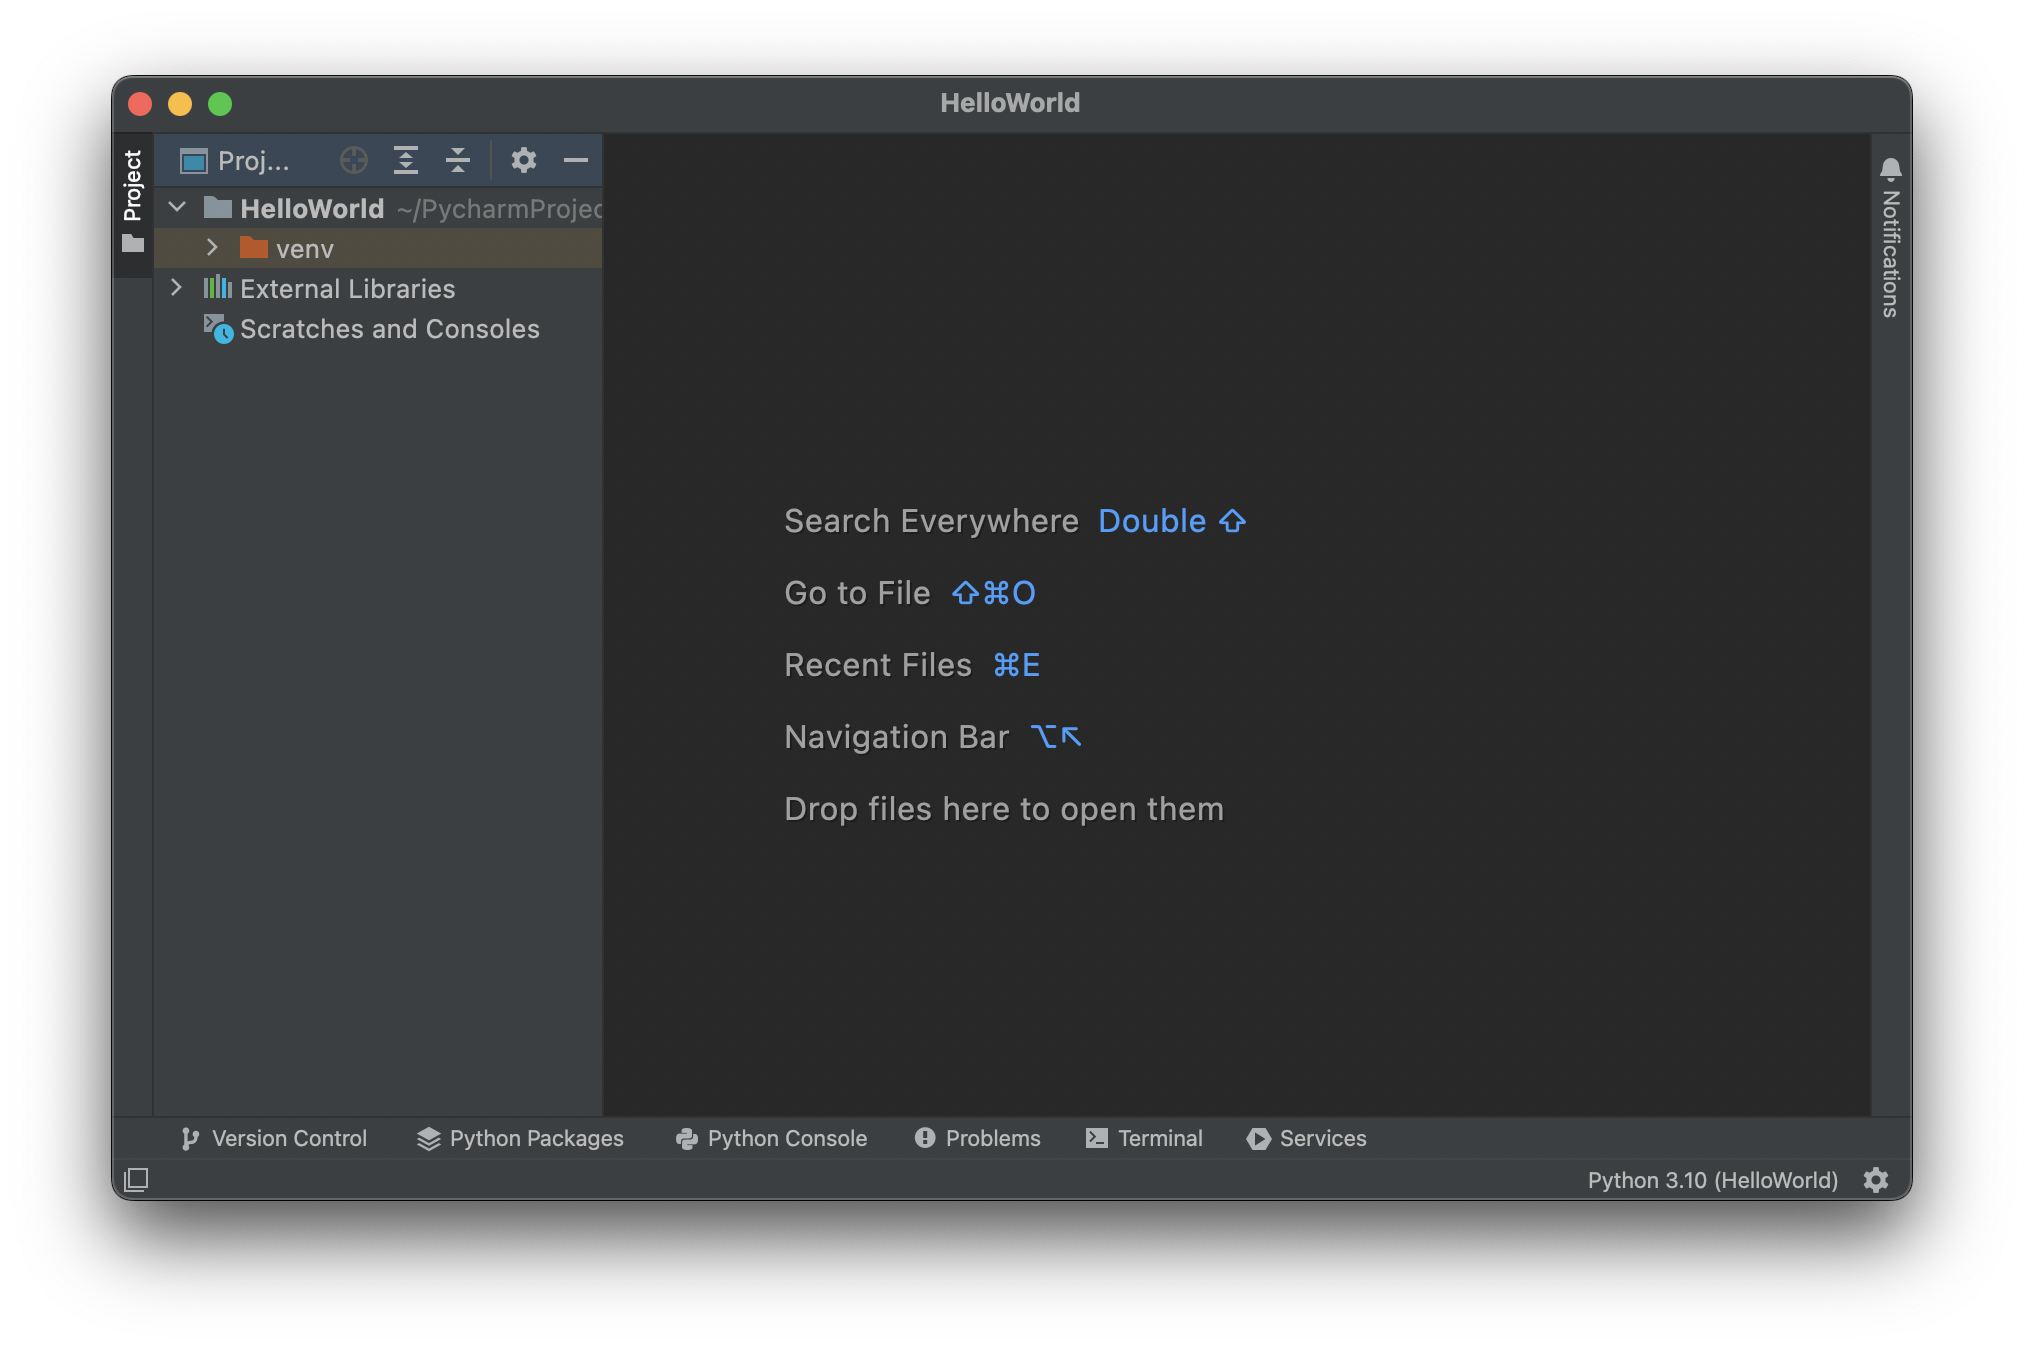Click the hide project panel minus icon

click(576, 159)
